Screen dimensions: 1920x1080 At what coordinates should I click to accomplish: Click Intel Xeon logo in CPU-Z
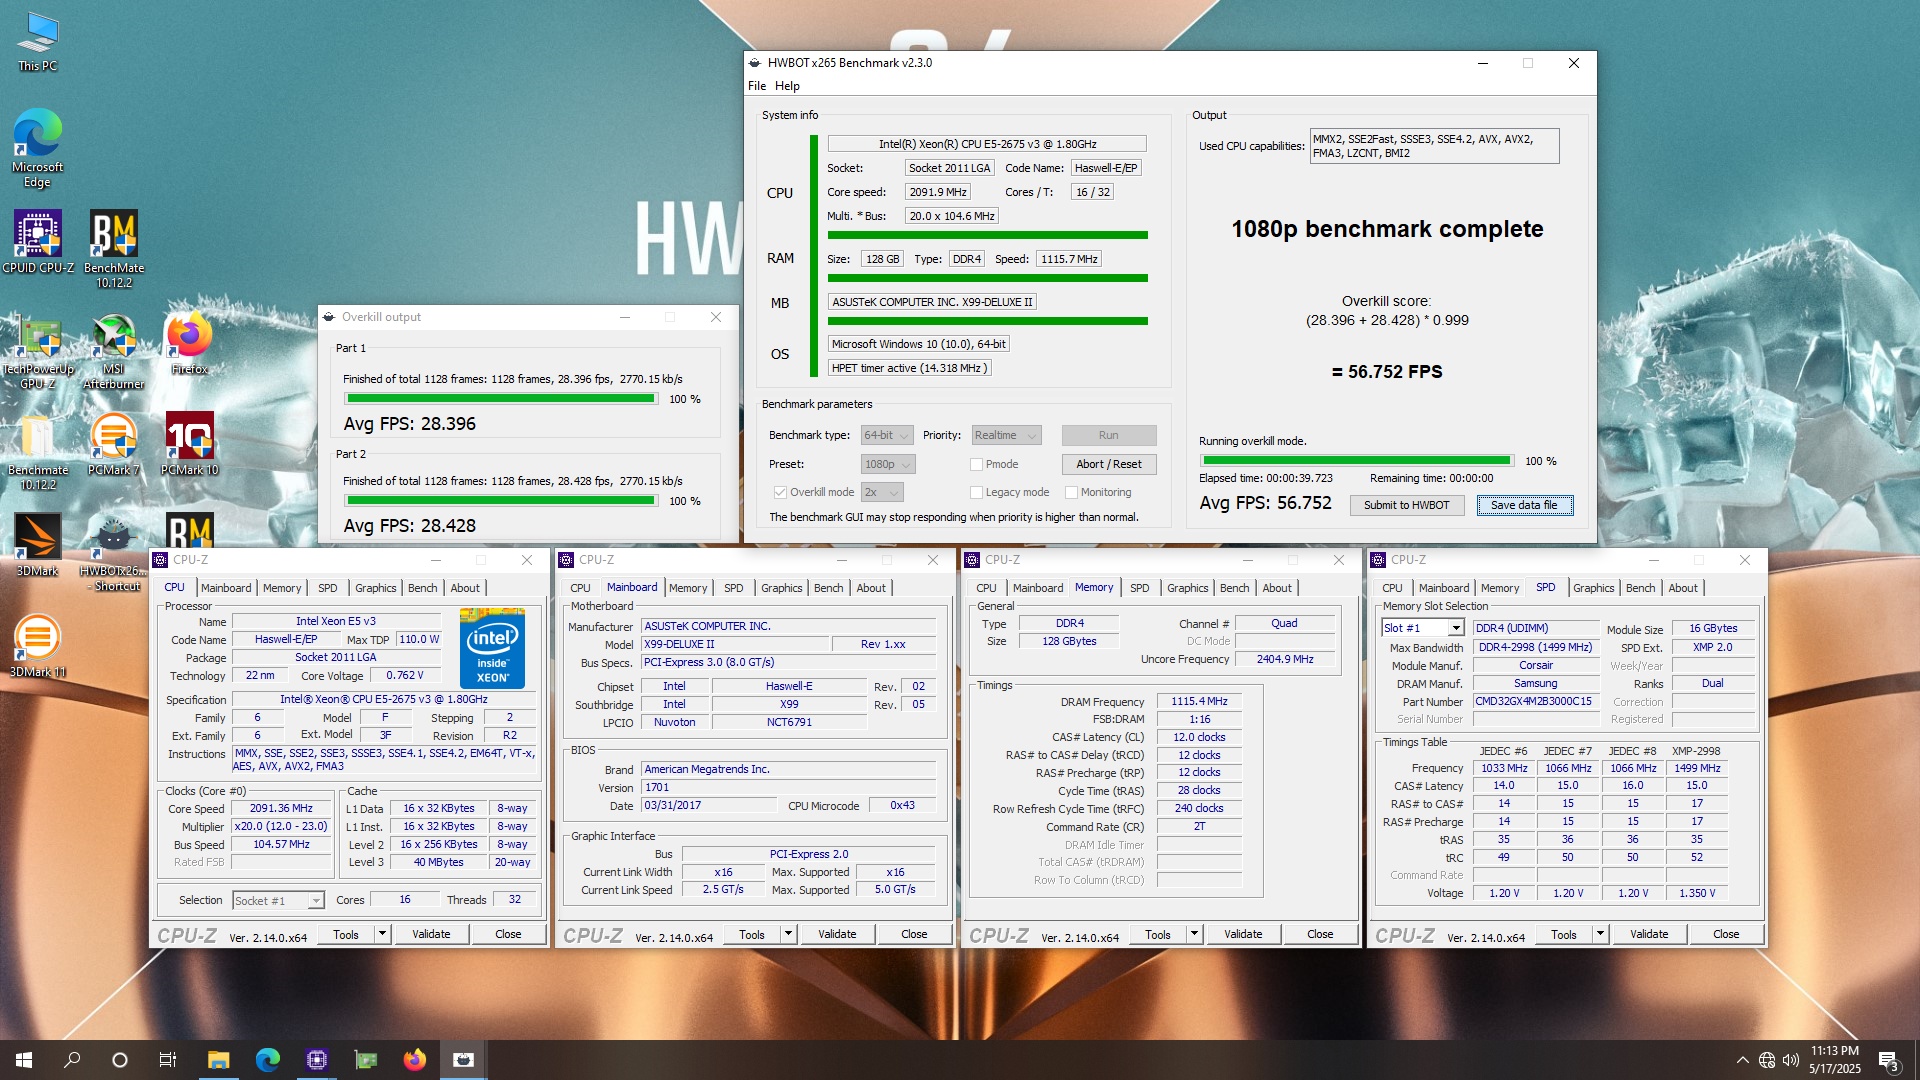tap(492, 648)
